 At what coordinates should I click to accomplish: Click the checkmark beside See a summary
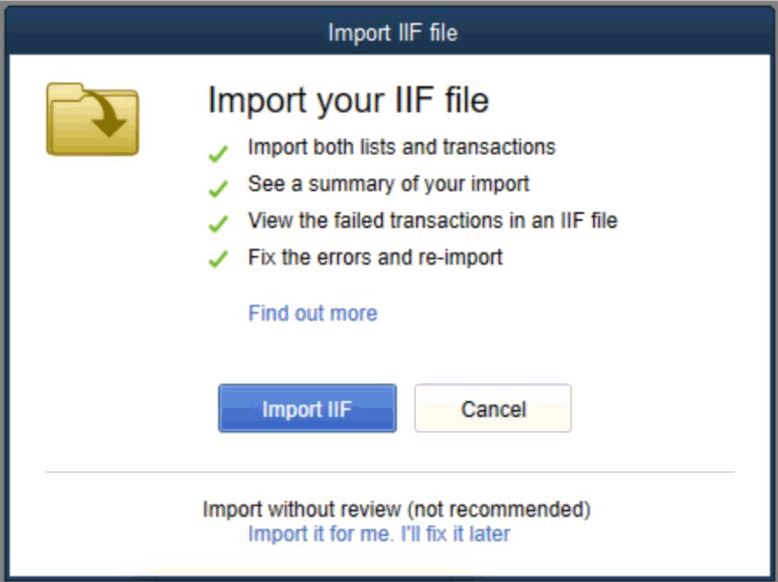coord(217,189)
